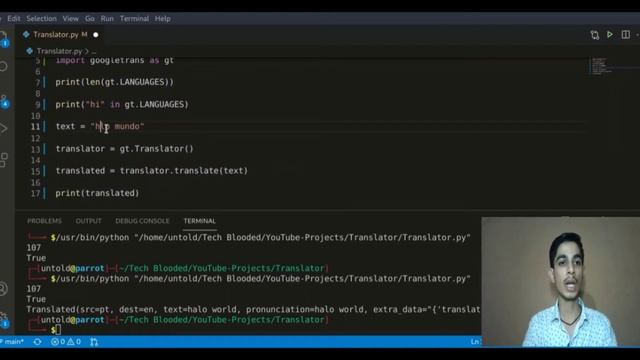Run the Python file with play icon
Screen dimensions: 640x360
coord(609,35)
